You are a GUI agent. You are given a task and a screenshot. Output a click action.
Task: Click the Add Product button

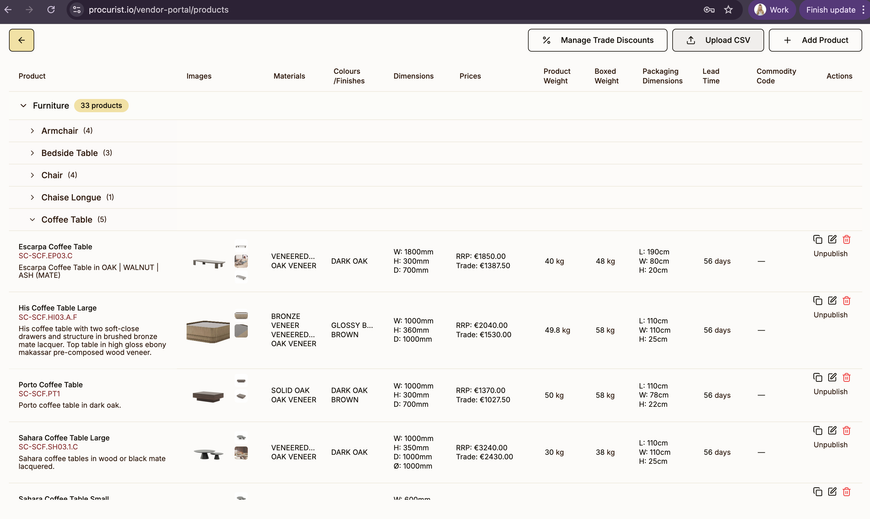[x=815, y=40]
